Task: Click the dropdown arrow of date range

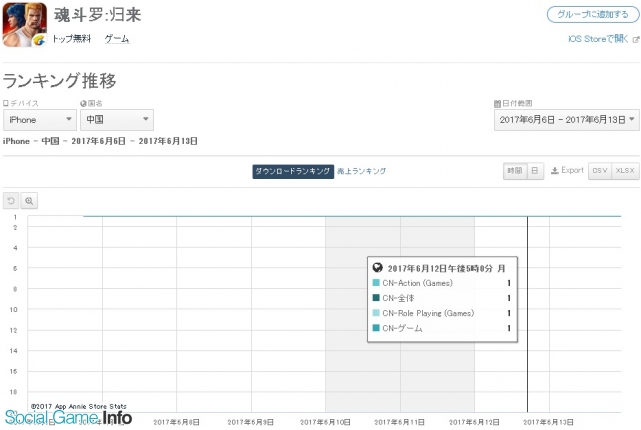Action: (632, 119)
